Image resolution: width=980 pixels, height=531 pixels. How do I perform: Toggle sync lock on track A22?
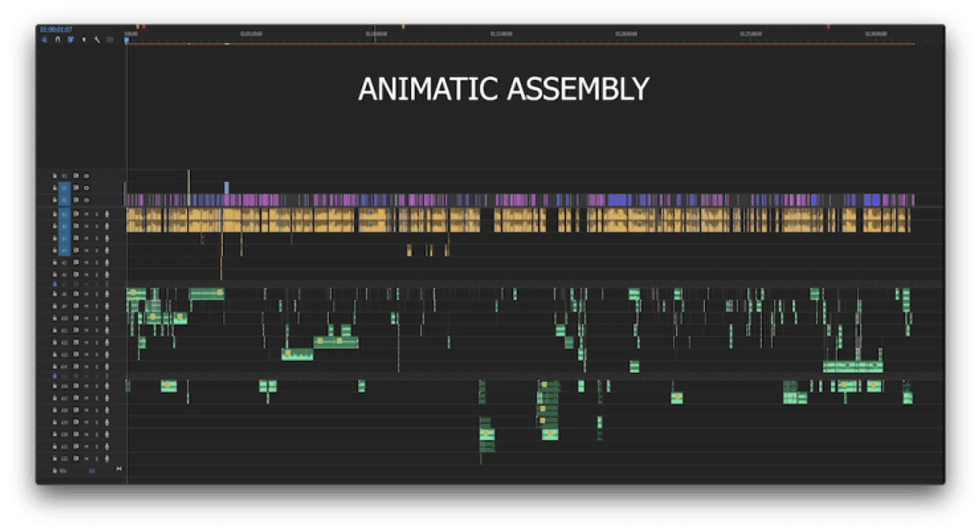pos(76,459)
